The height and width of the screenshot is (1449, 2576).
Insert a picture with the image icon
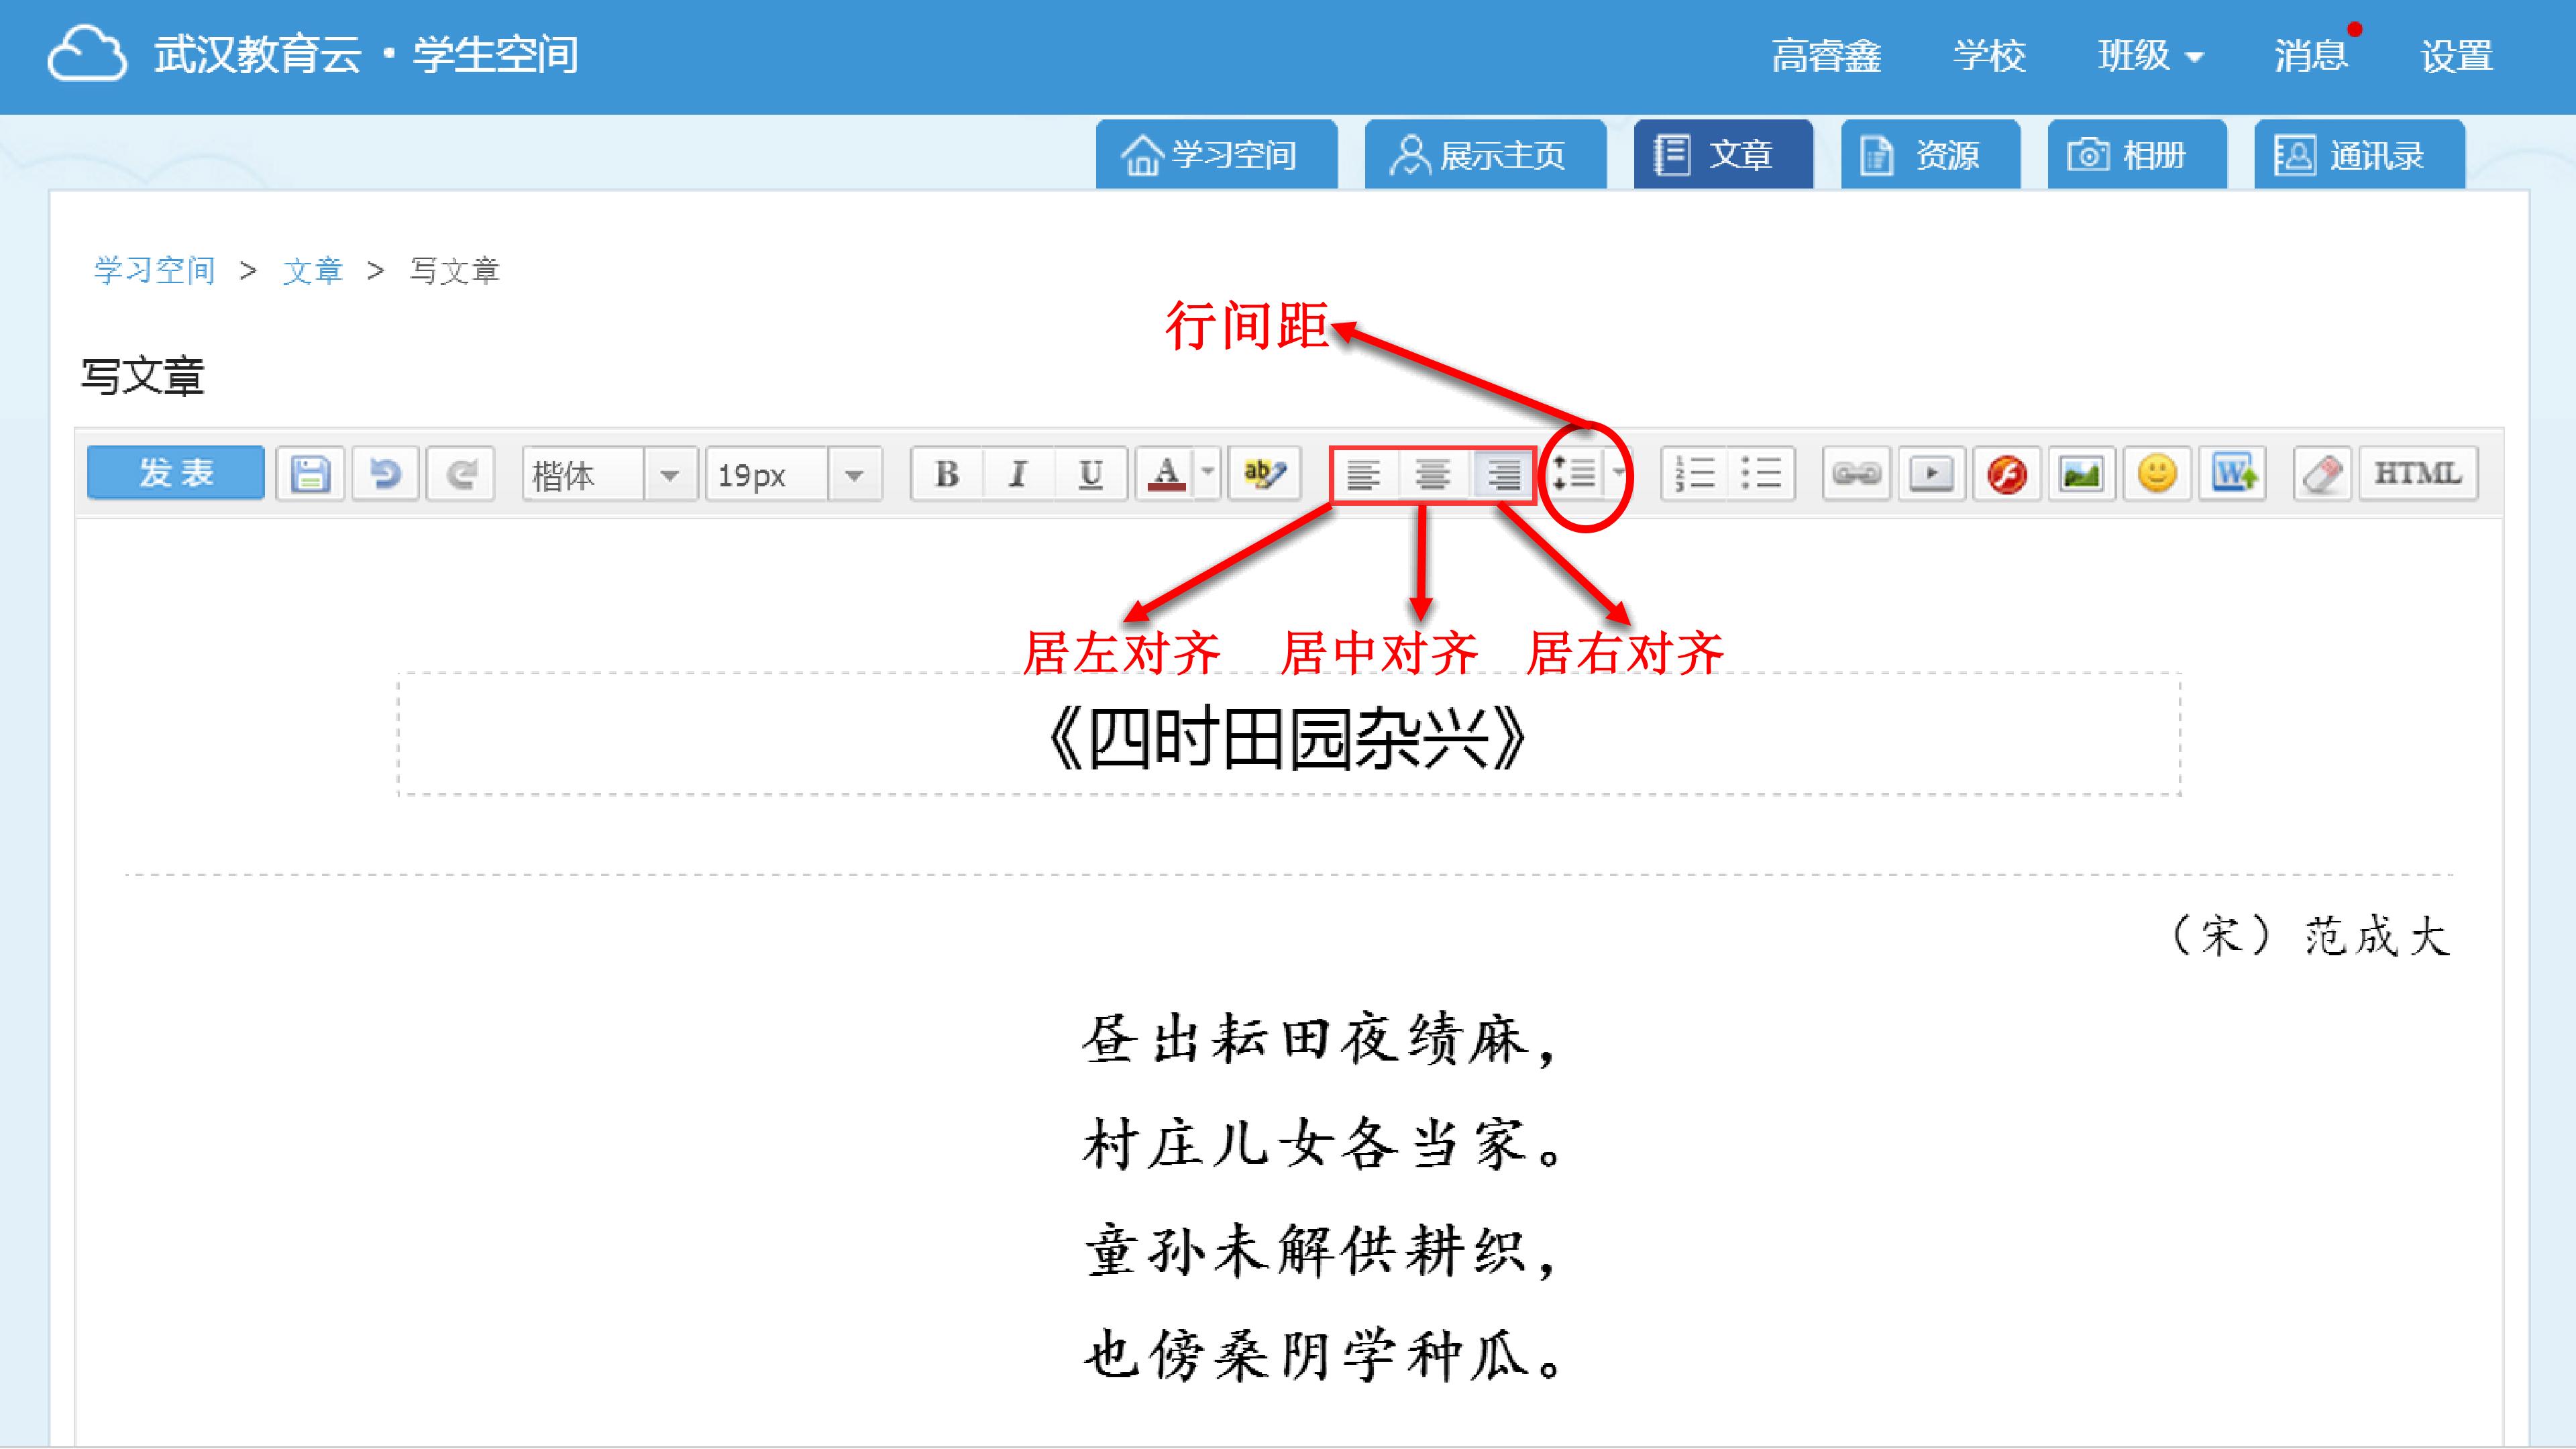pyautogui.click(x=2081, y=473)
